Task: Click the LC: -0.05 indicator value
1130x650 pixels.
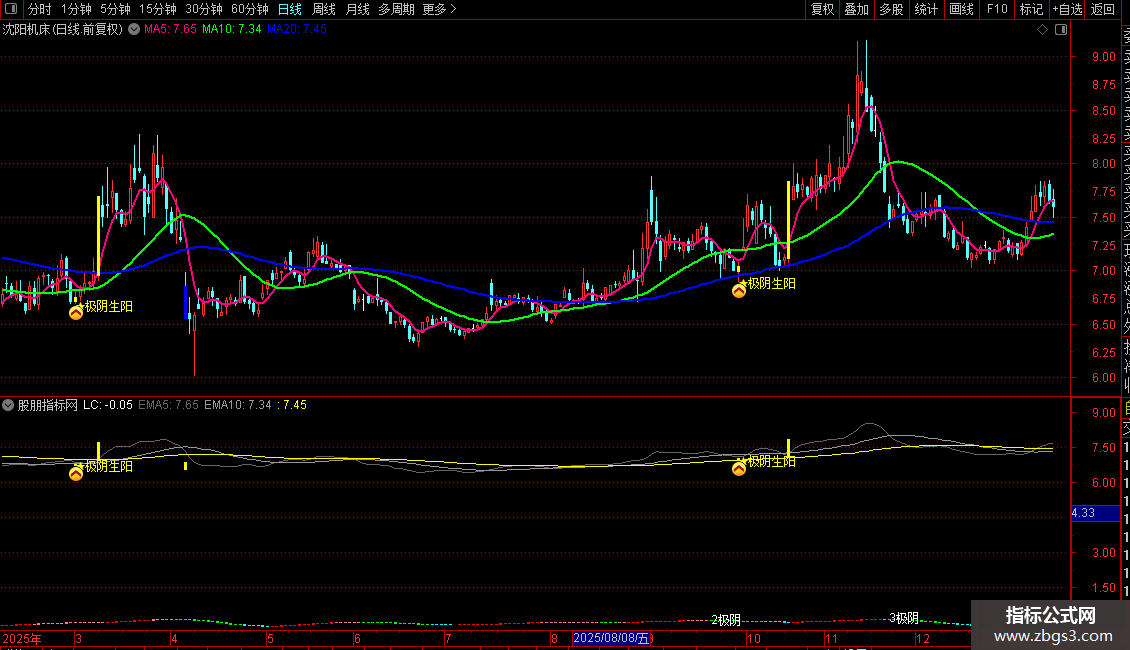Action: click(108, 405)
